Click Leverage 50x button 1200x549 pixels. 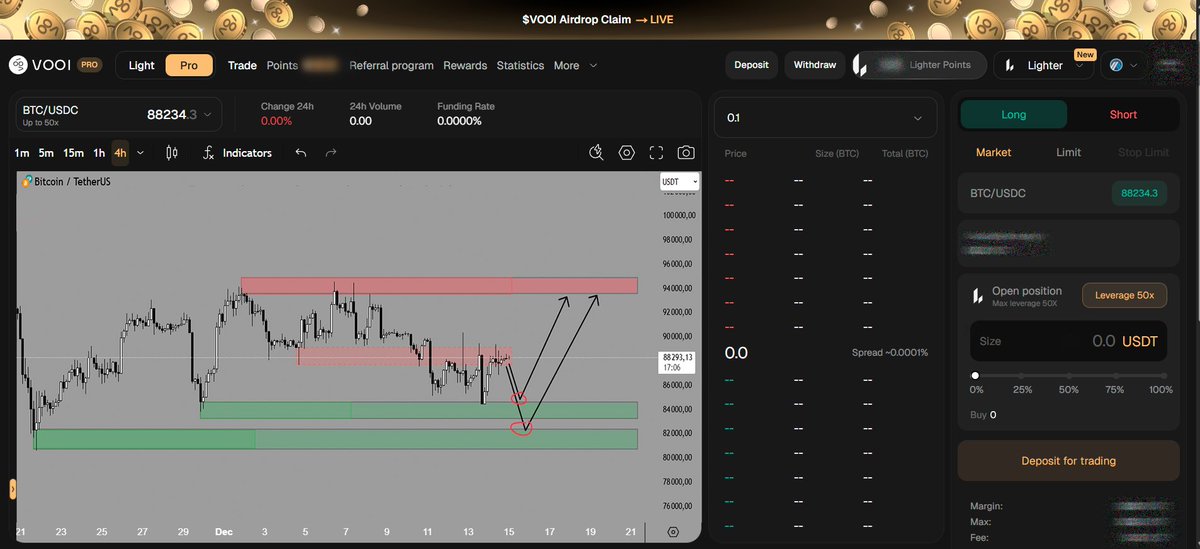click(1124, 296)
